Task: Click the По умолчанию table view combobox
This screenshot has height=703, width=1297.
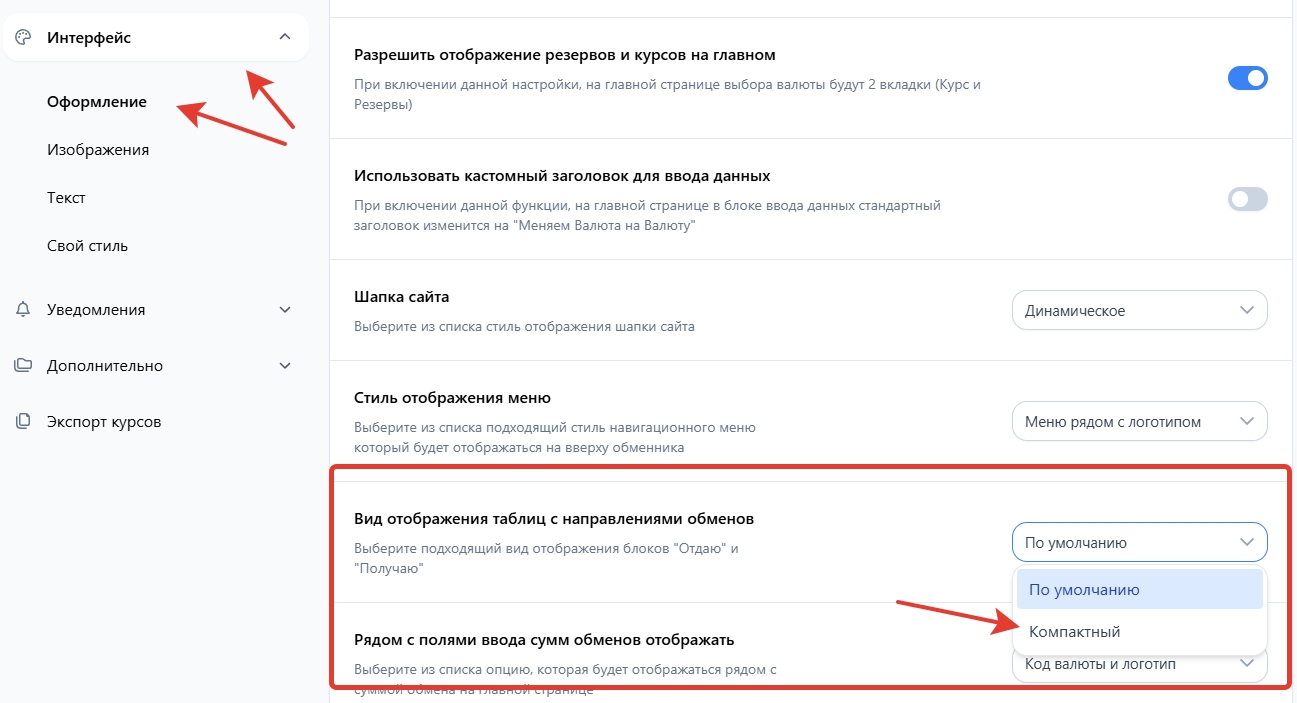Action: 1139,543
